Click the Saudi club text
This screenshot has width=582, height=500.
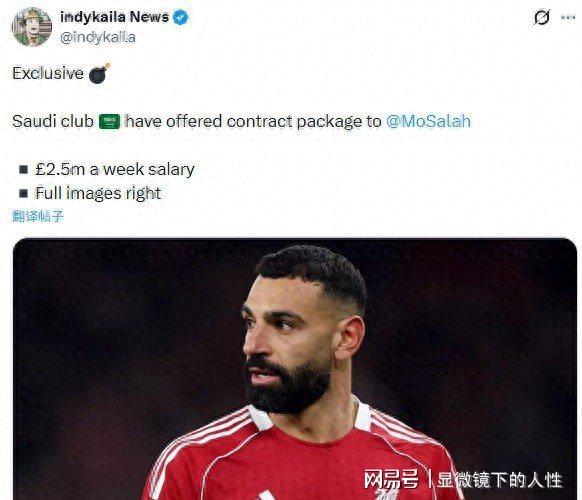point(53,121)
